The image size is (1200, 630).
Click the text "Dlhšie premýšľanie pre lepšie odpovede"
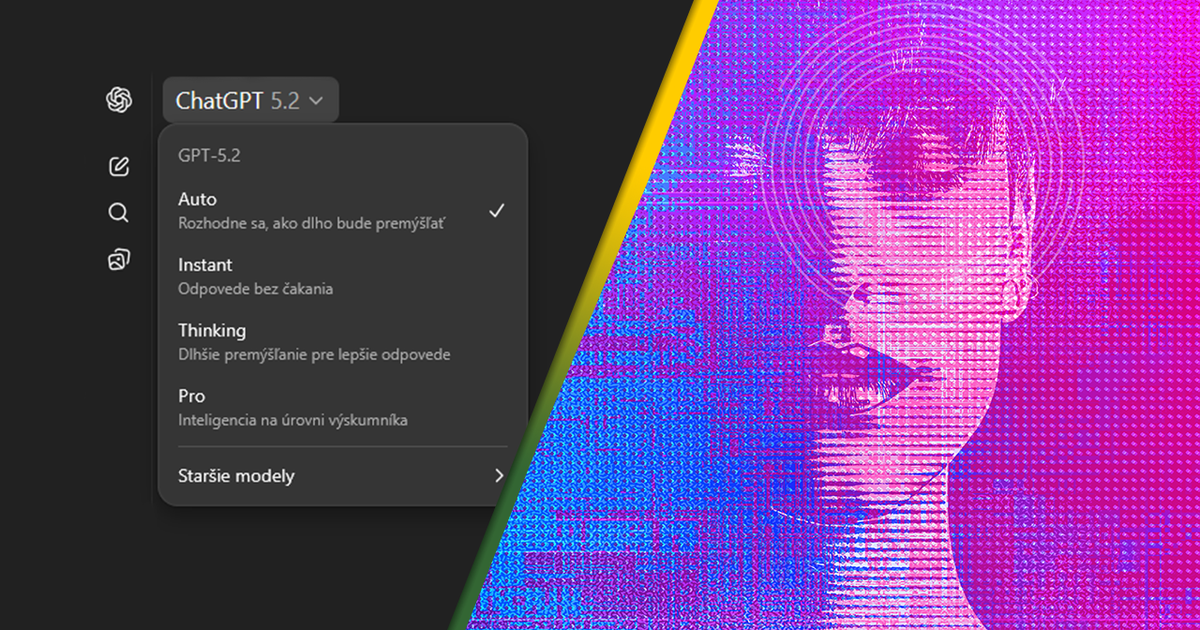314,354
